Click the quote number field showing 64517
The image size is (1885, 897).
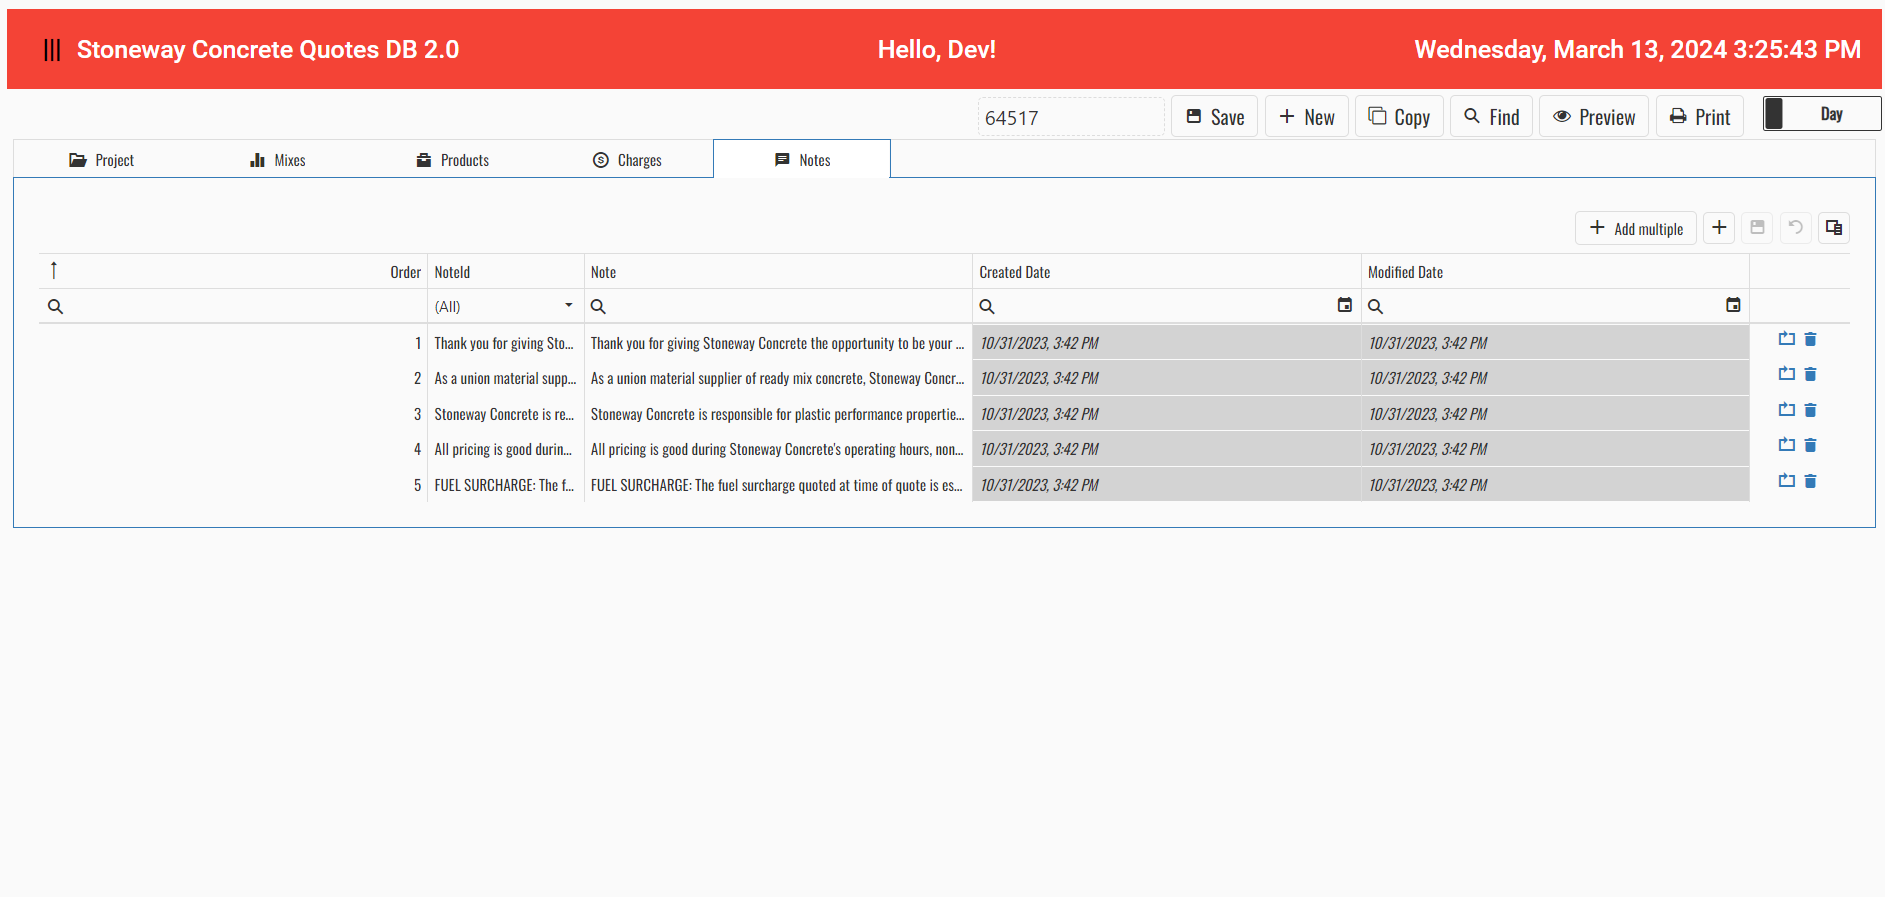point(1071,117)
